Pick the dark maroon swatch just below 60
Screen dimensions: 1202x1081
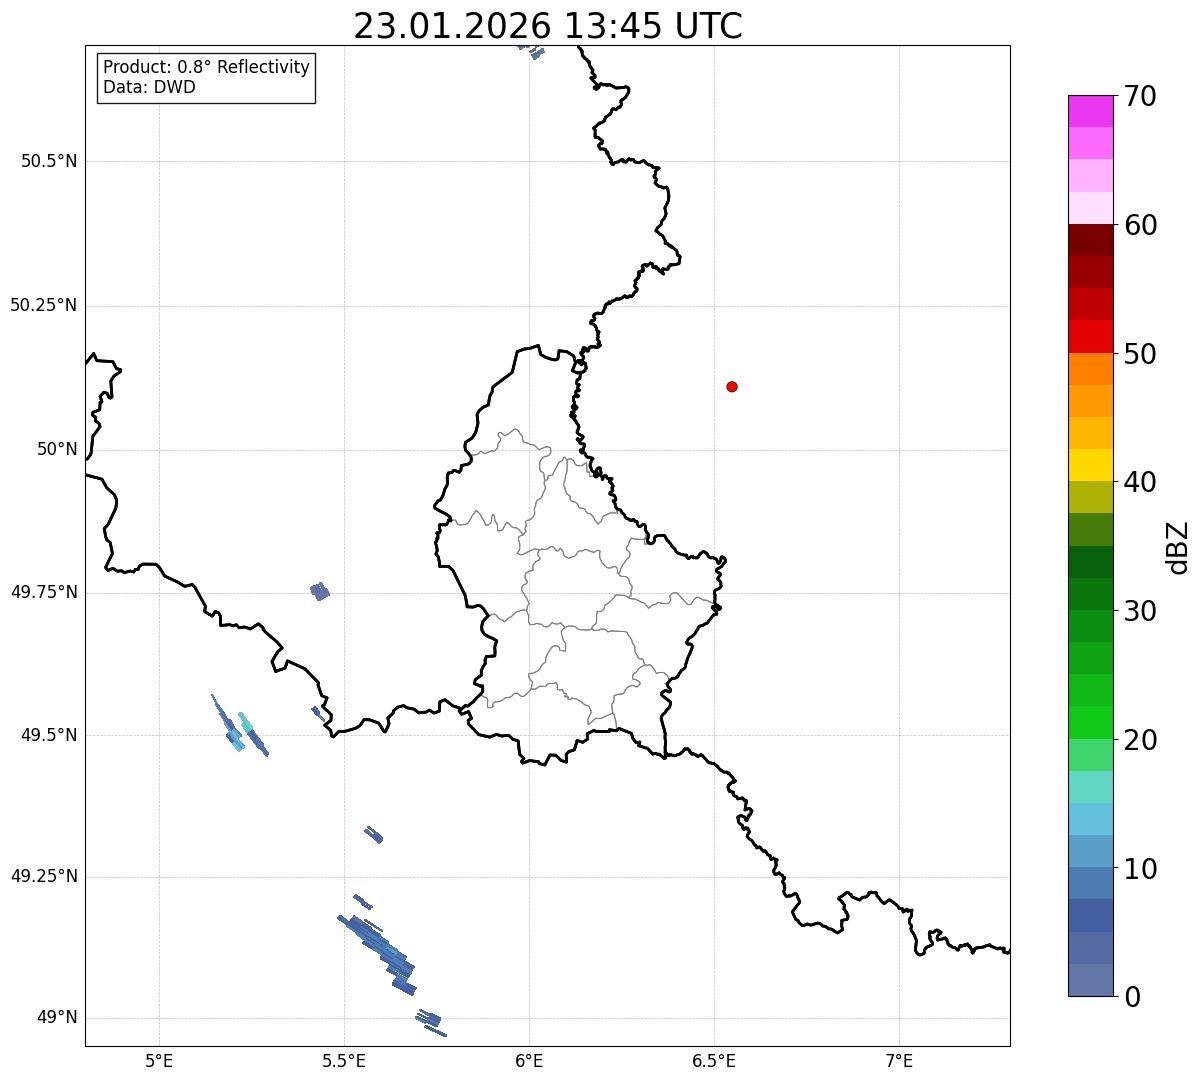pyautogui.click(x=1090, y=240)
